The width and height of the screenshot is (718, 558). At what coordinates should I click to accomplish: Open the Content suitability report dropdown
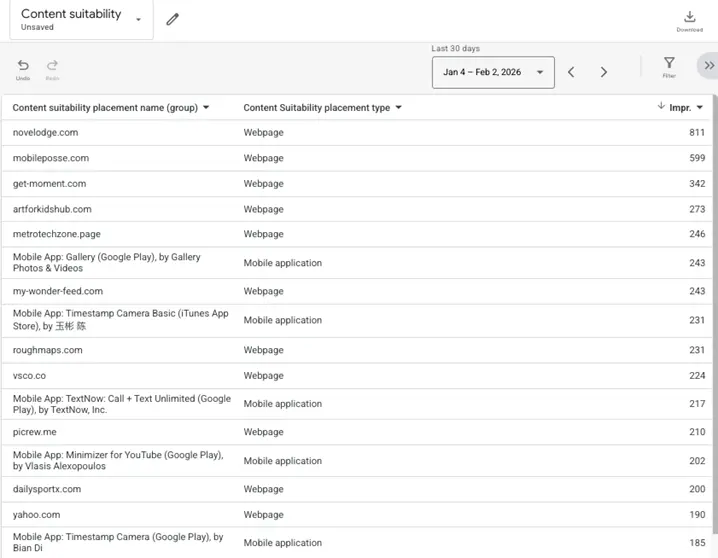[82, 20]
